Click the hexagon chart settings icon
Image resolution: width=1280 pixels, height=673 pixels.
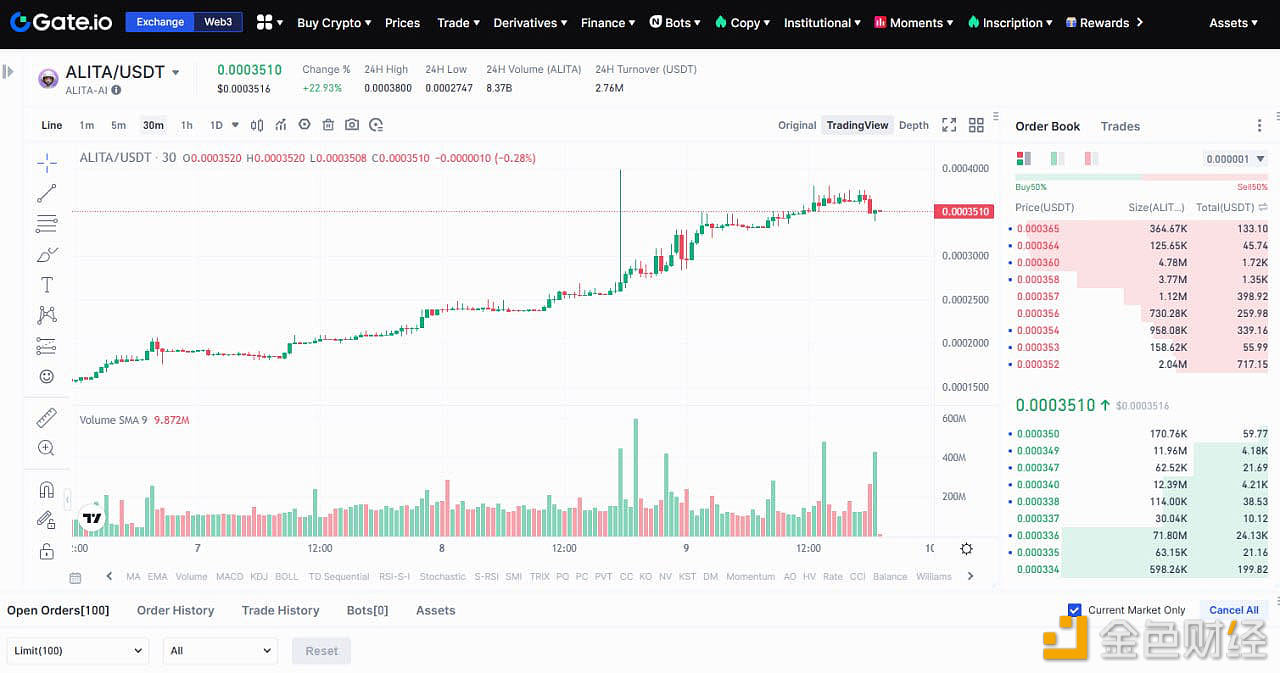point(305,125)
